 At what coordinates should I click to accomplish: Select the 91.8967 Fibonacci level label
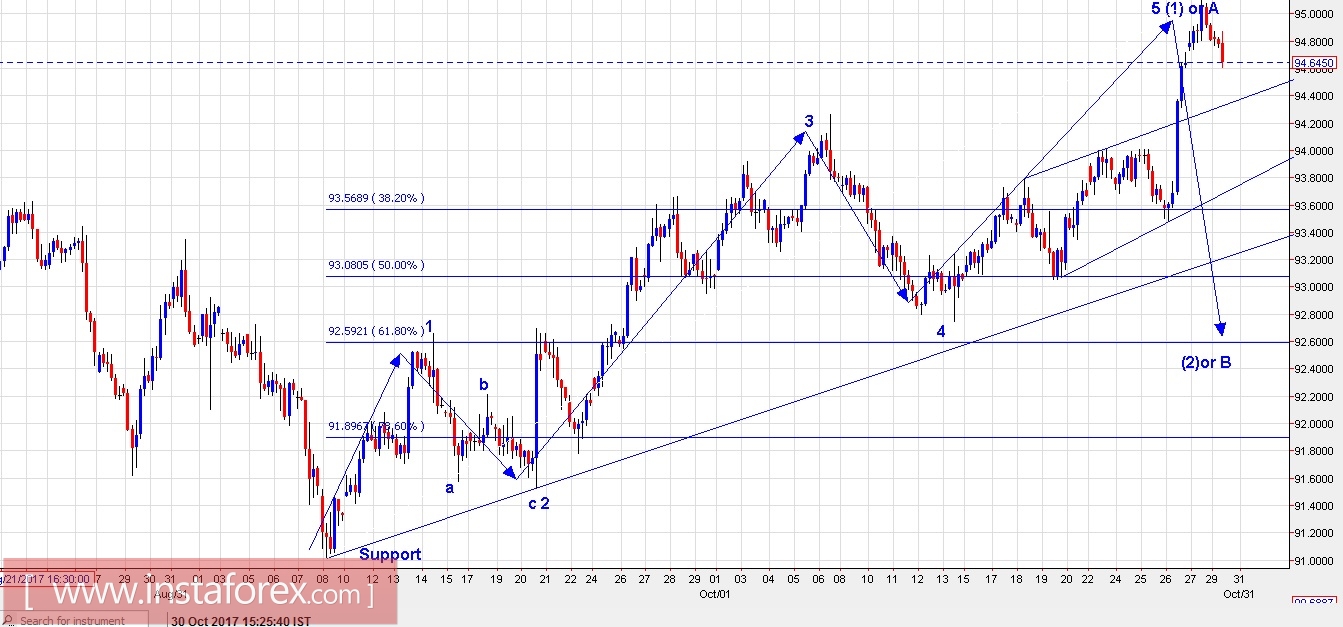pyautogui.click(x=376, y=425)
